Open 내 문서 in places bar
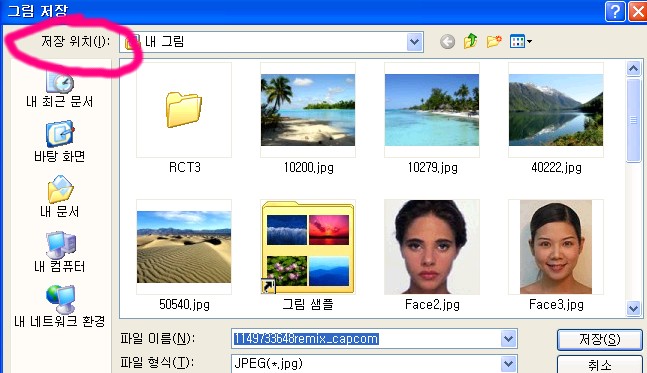 60,196
